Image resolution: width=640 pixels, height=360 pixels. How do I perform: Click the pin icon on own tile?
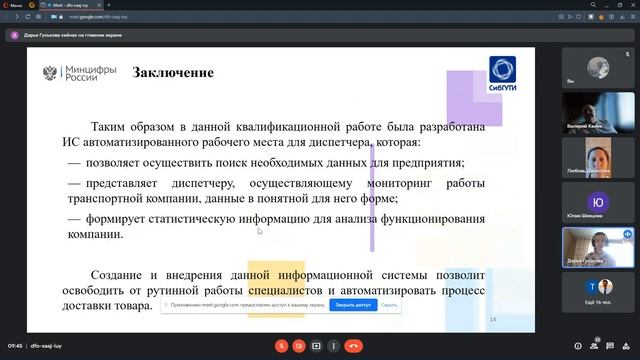[x=628, y=54]
